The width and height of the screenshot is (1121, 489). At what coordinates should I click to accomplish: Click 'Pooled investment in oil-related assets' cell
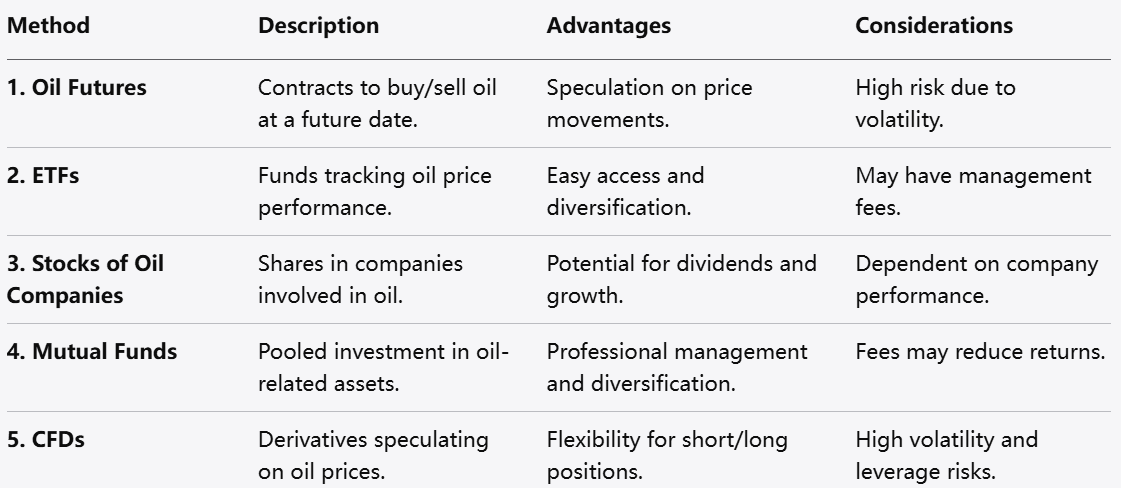(384, 366)
